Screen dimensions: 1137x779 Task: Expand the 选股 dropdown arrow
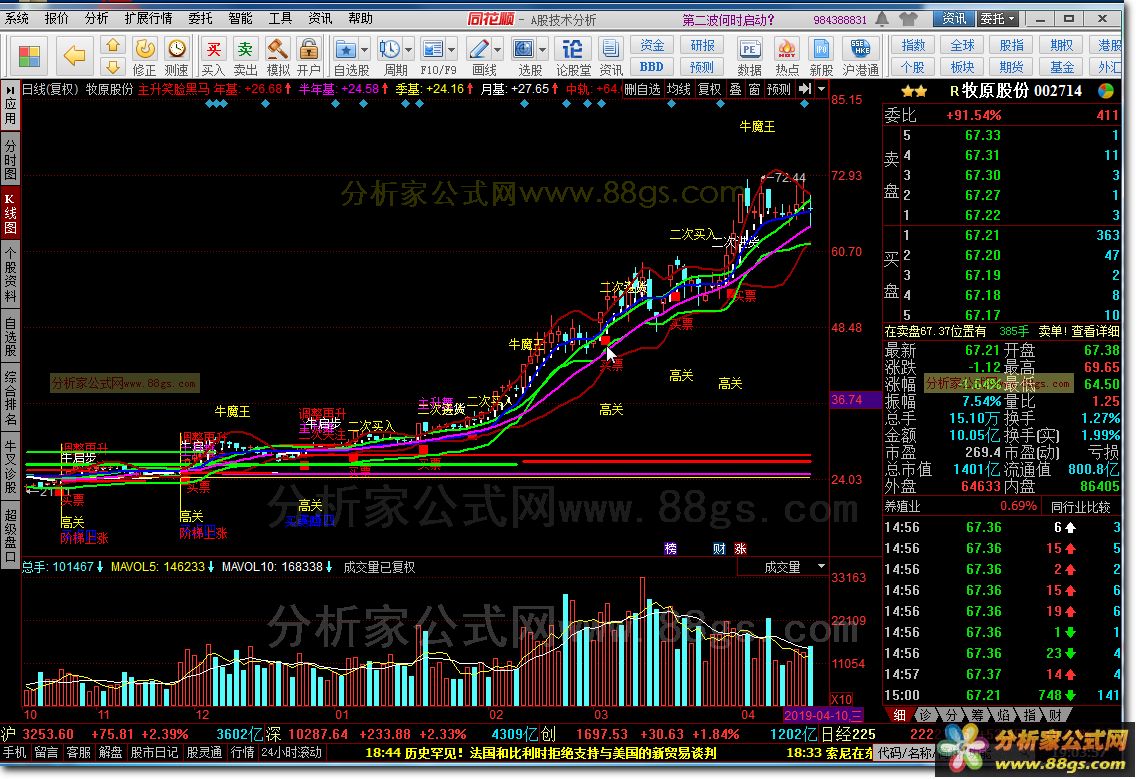542,50
